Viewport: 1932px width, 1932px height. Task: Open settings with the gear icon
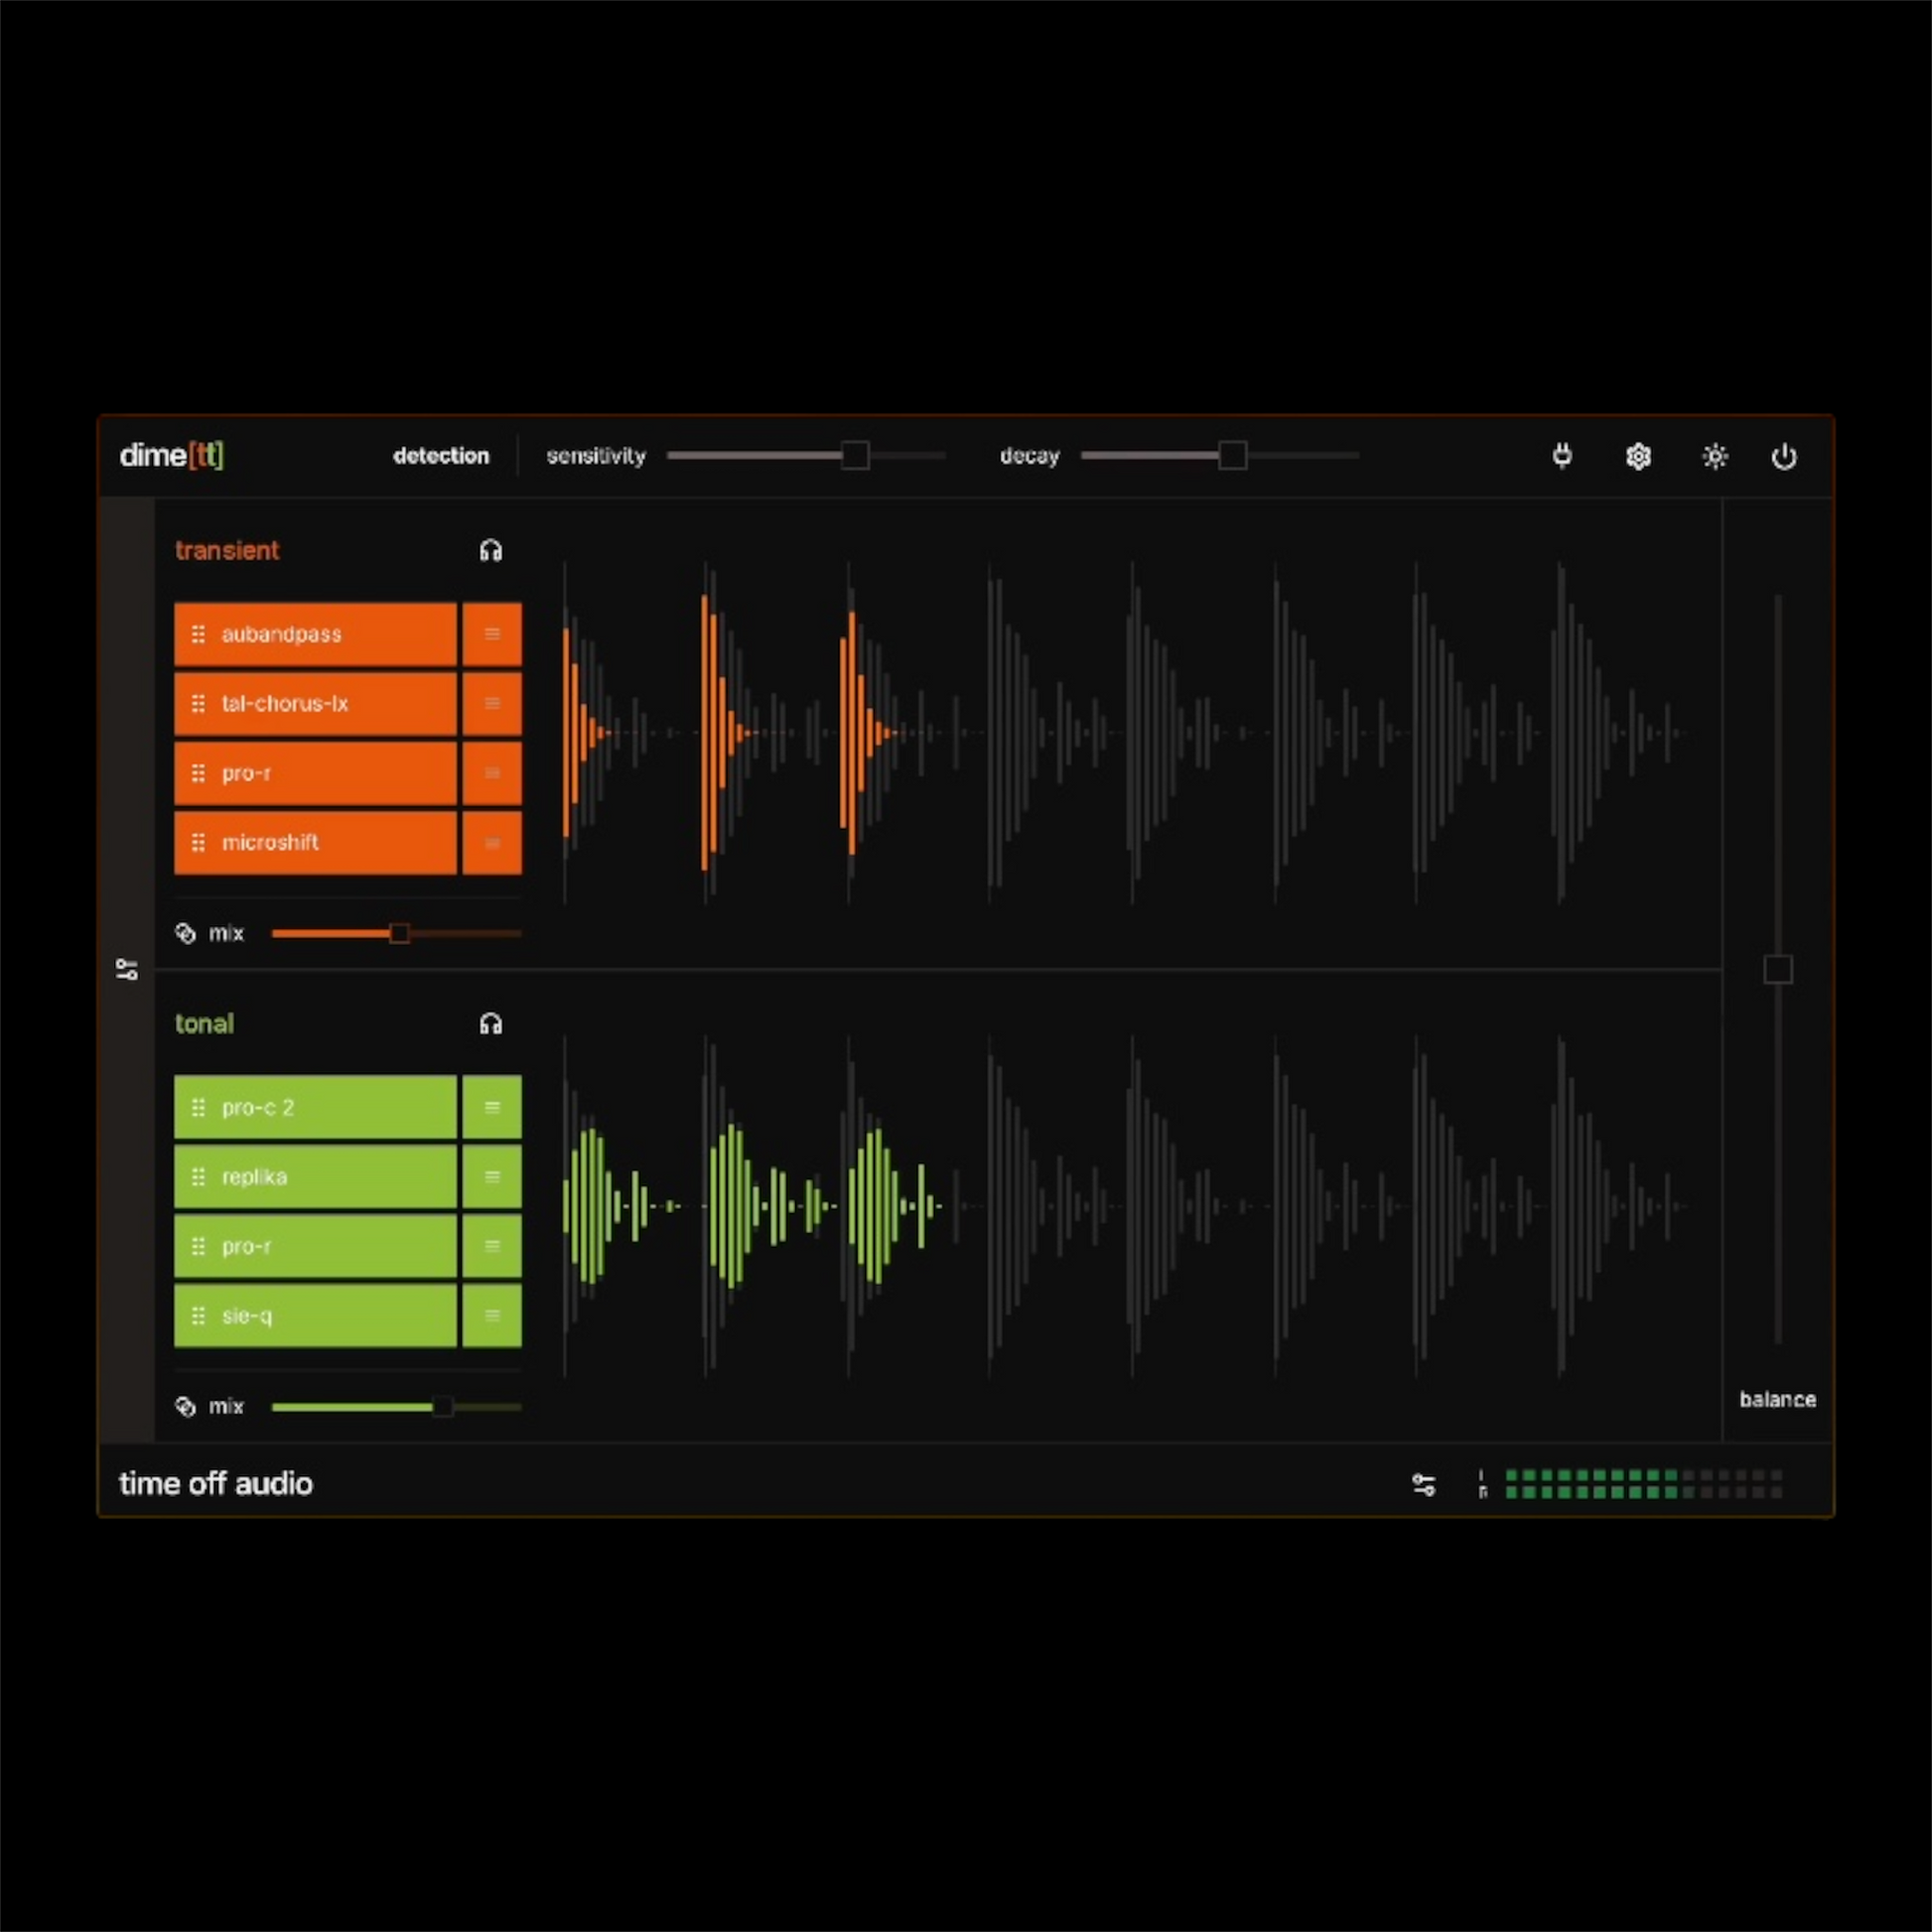[1638, 456]
